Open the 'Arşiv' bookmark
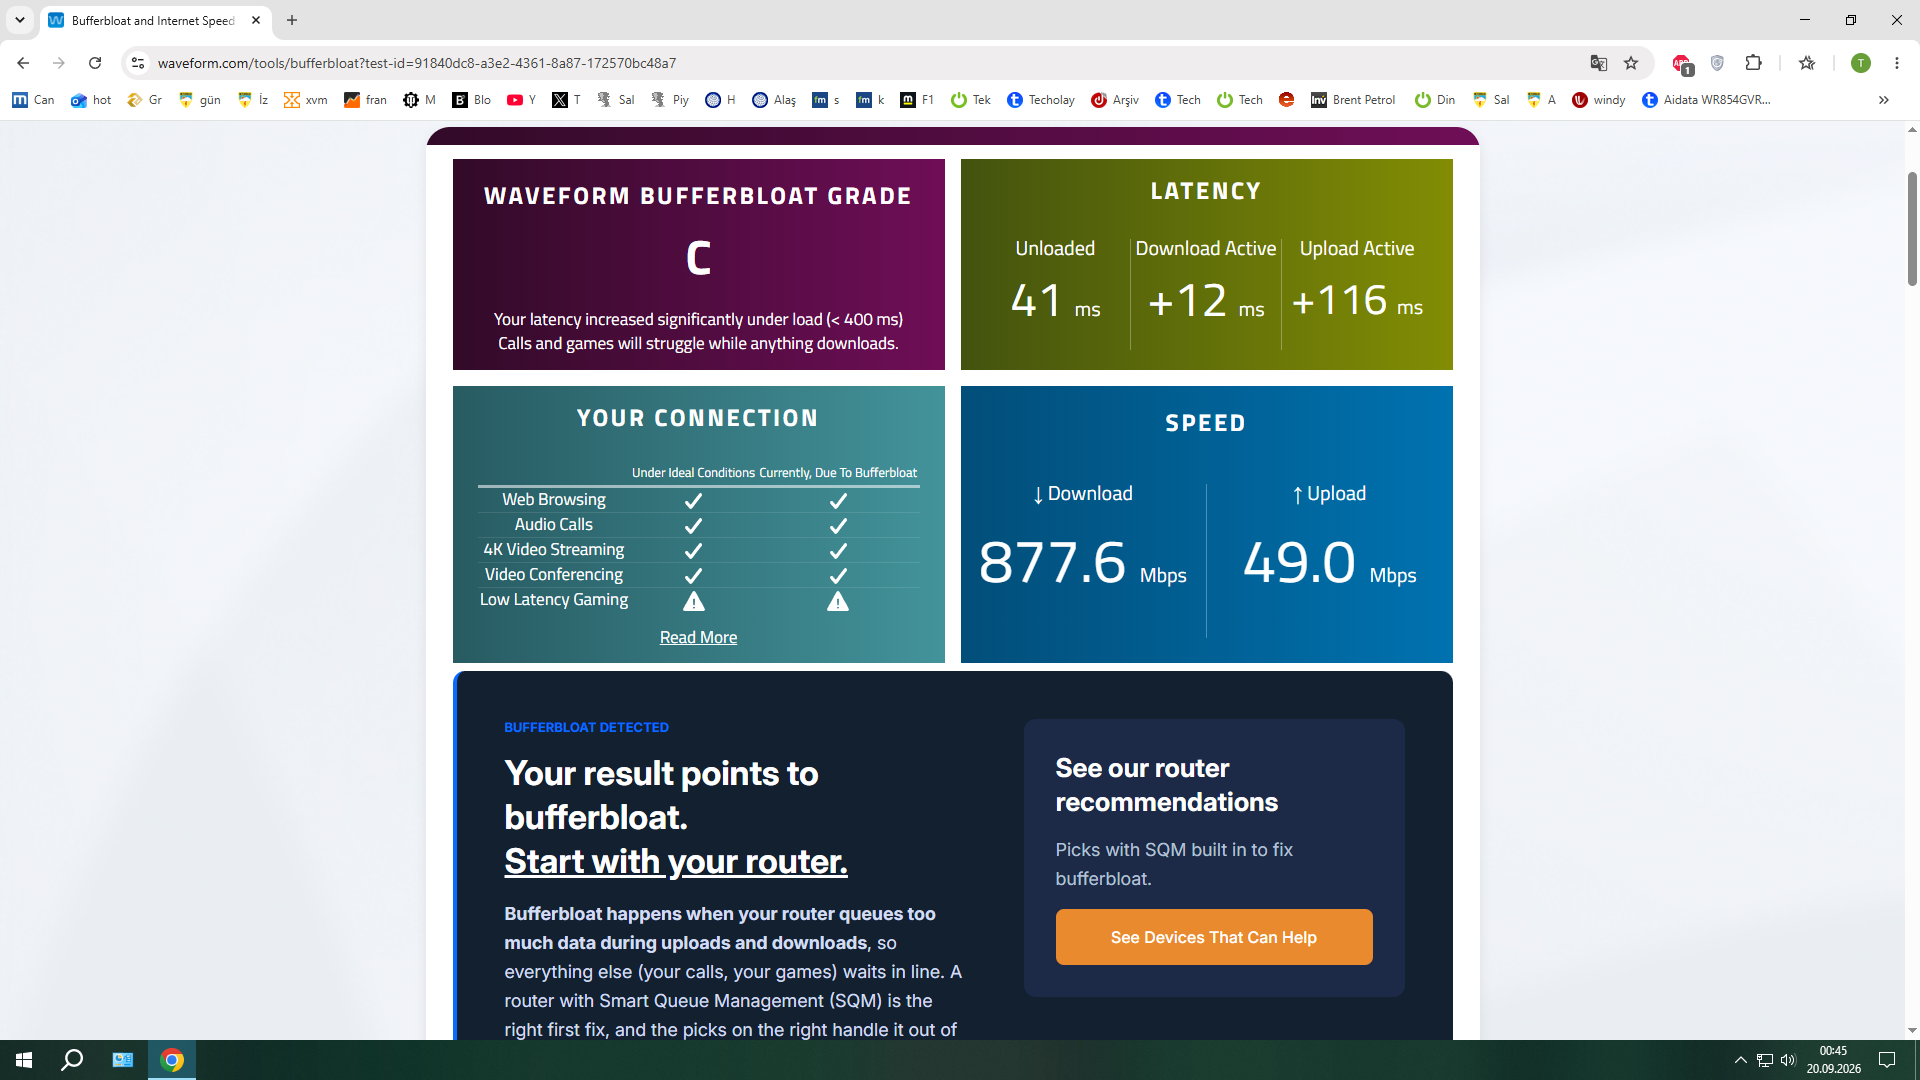The height and width of the screenshot is (1080, 1920). pos(1115,100)
